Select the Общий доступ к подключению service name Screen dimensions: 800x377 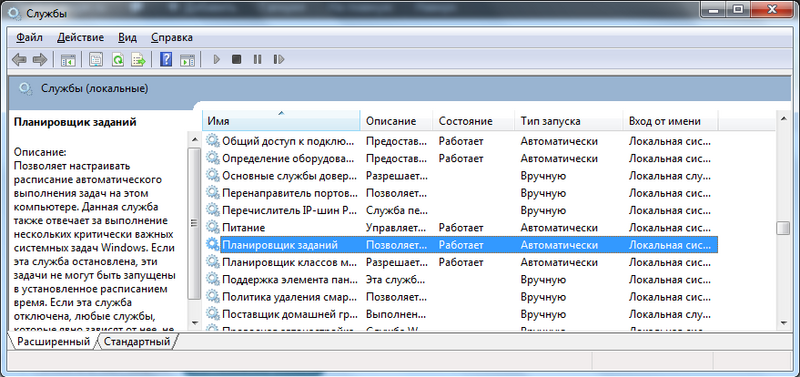tap(288, 141)
